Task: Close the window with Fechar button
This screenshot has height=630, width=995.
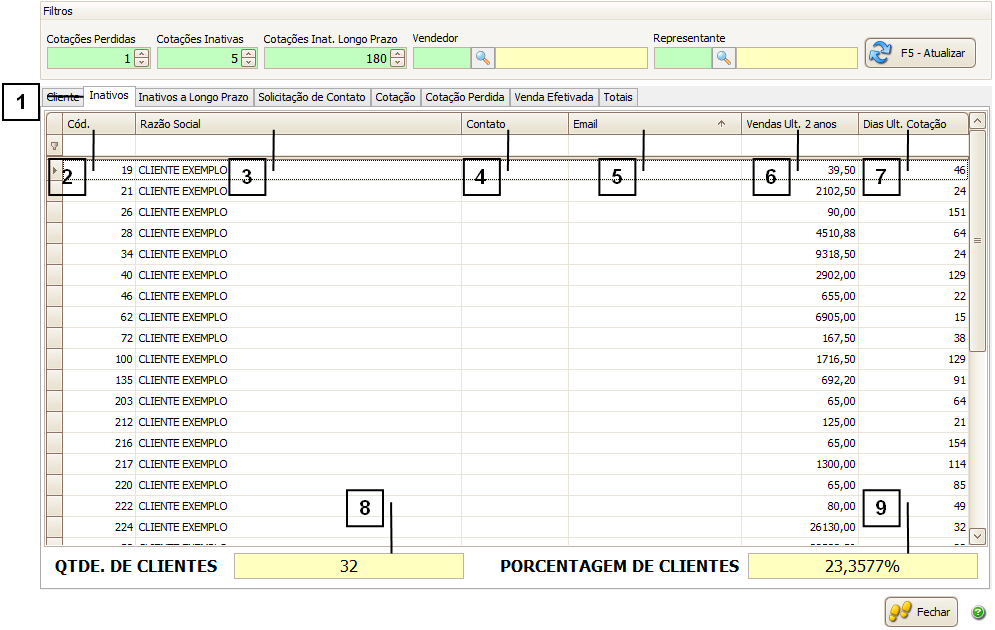Action: [x=921, y=611]
